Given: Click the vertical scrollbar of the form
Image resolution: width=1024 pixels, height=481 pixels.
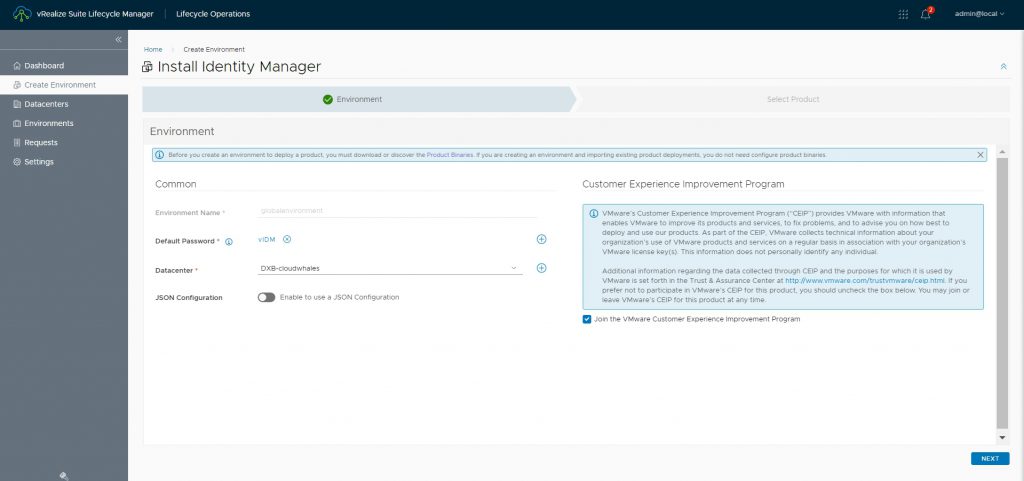Looking at the screenshot, I should 1002,294.
